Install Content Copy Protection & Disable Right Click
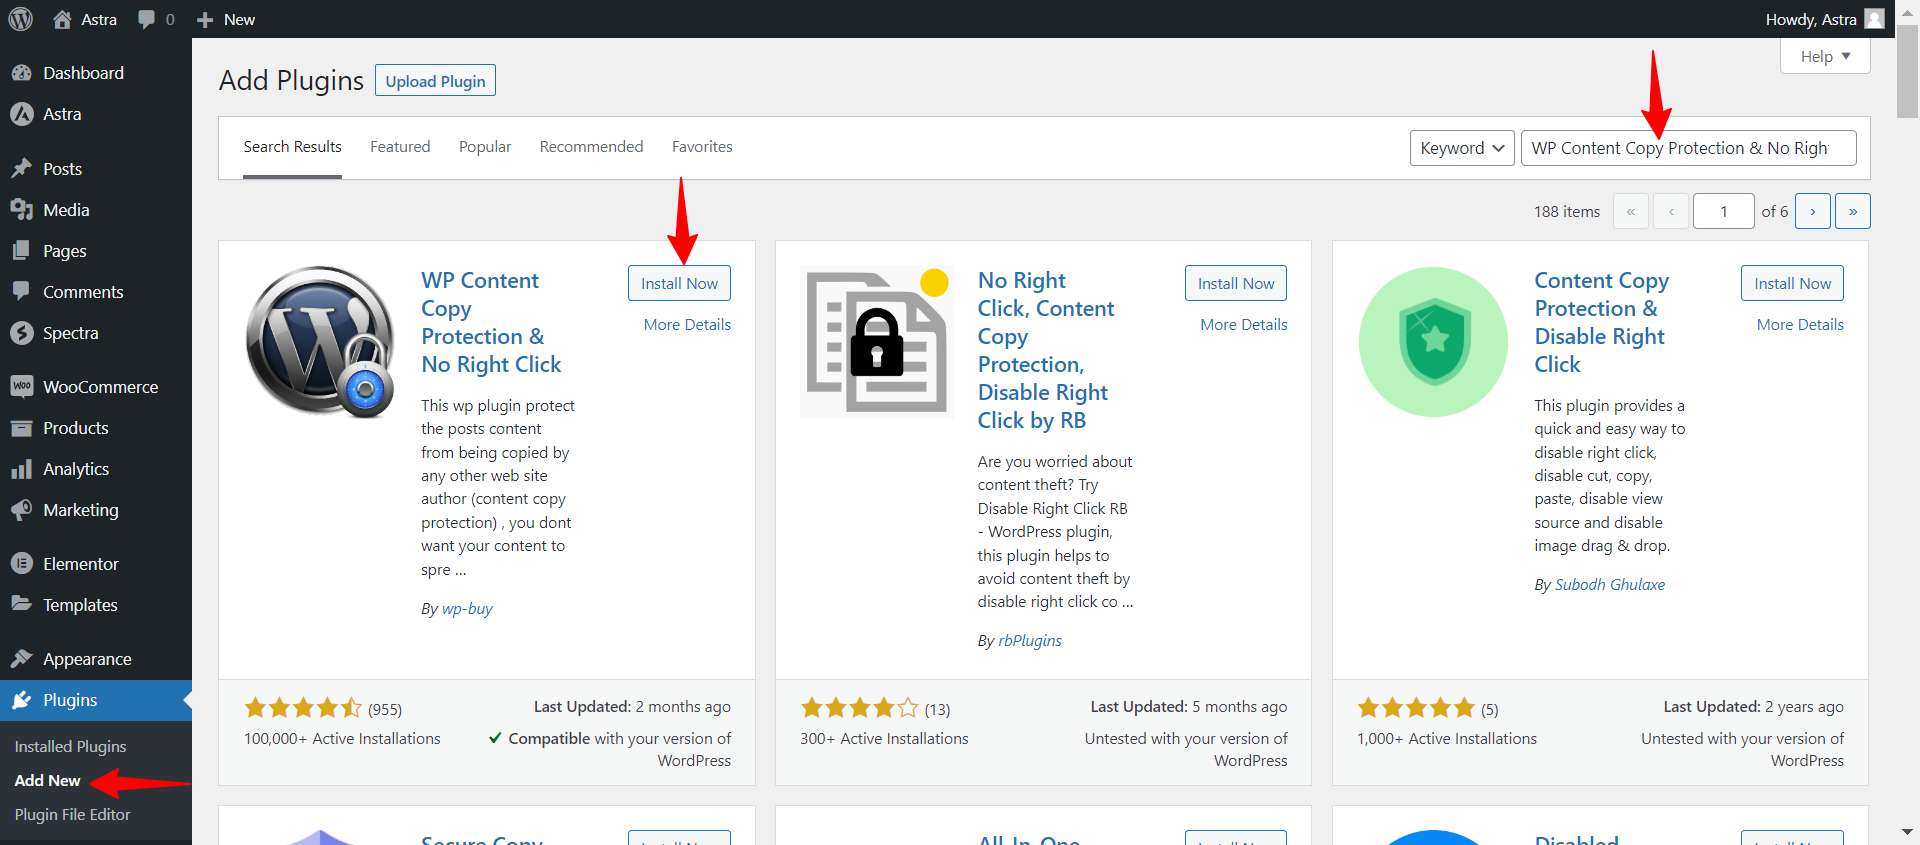1920x845 pixels. tap(1792, 283)
